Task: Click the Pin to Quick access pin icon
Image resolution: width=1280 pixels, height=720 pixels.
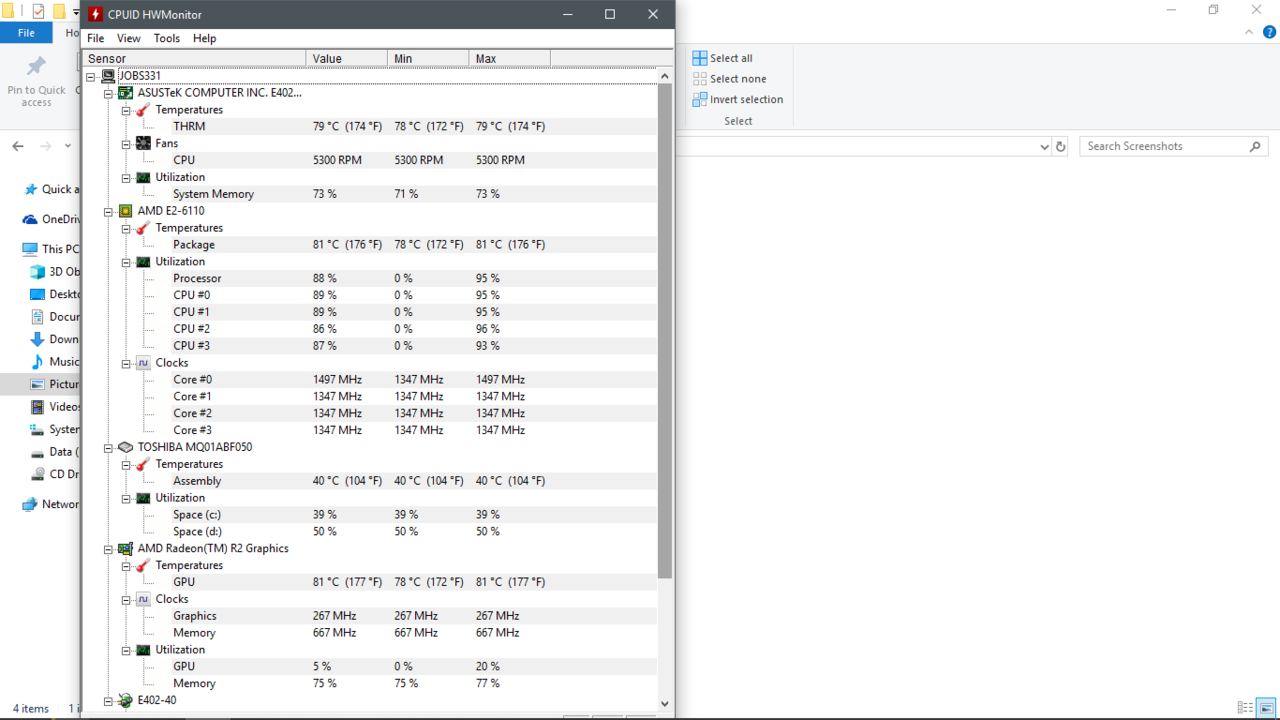Action: 36,66
